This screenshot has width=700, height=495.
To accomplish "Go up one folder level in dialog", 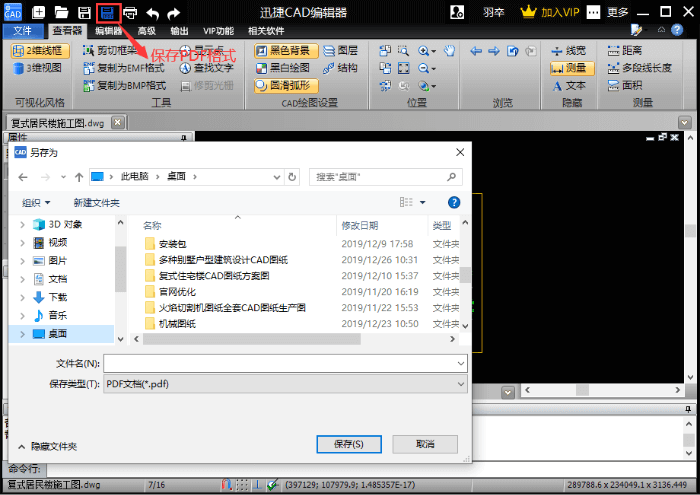I will pyautogui.click(x=79, y=177).
